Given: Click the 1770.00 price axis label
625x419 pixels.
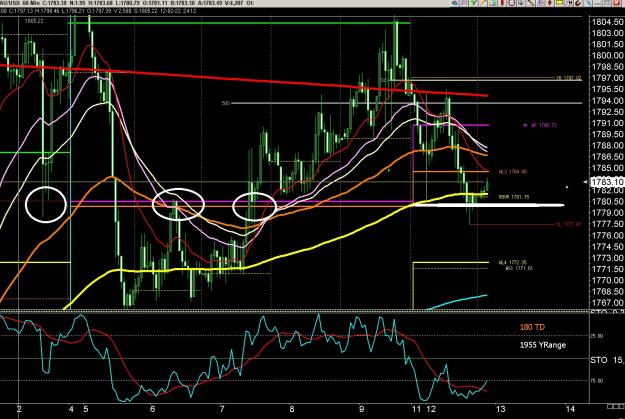Looking at the screenshot, I should click(x=607, y=280).
